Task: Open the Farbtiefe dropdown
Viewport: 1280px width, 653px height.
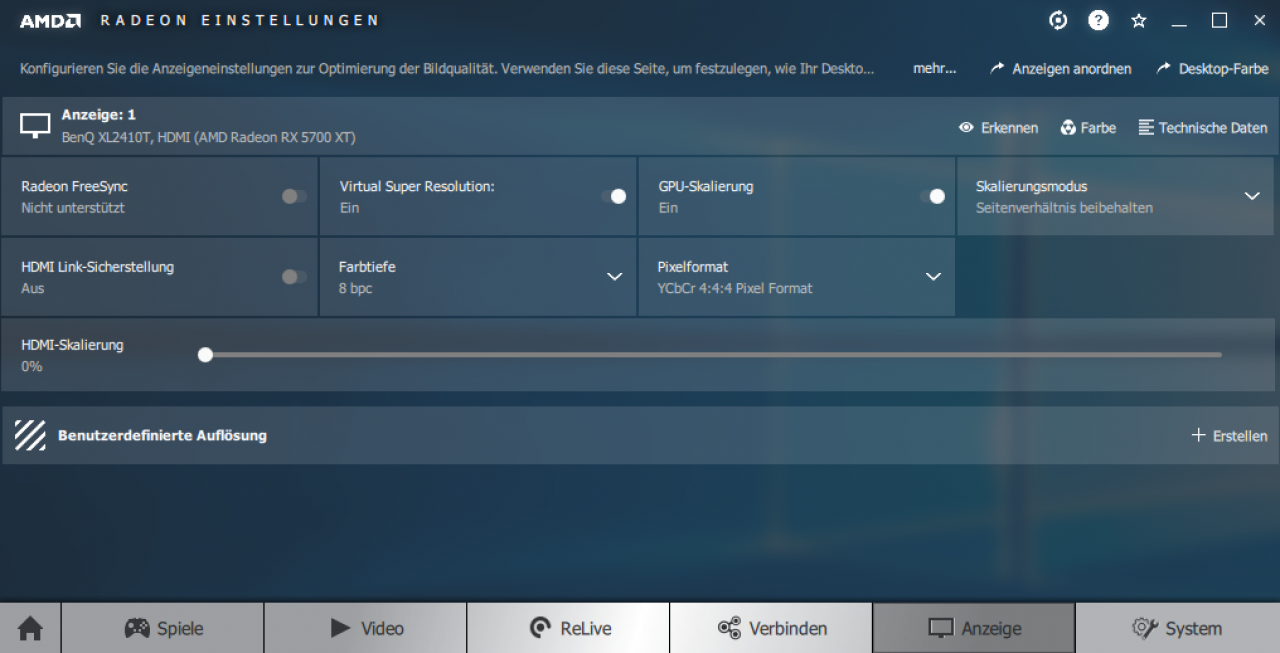Action: [x=615, y=277]
